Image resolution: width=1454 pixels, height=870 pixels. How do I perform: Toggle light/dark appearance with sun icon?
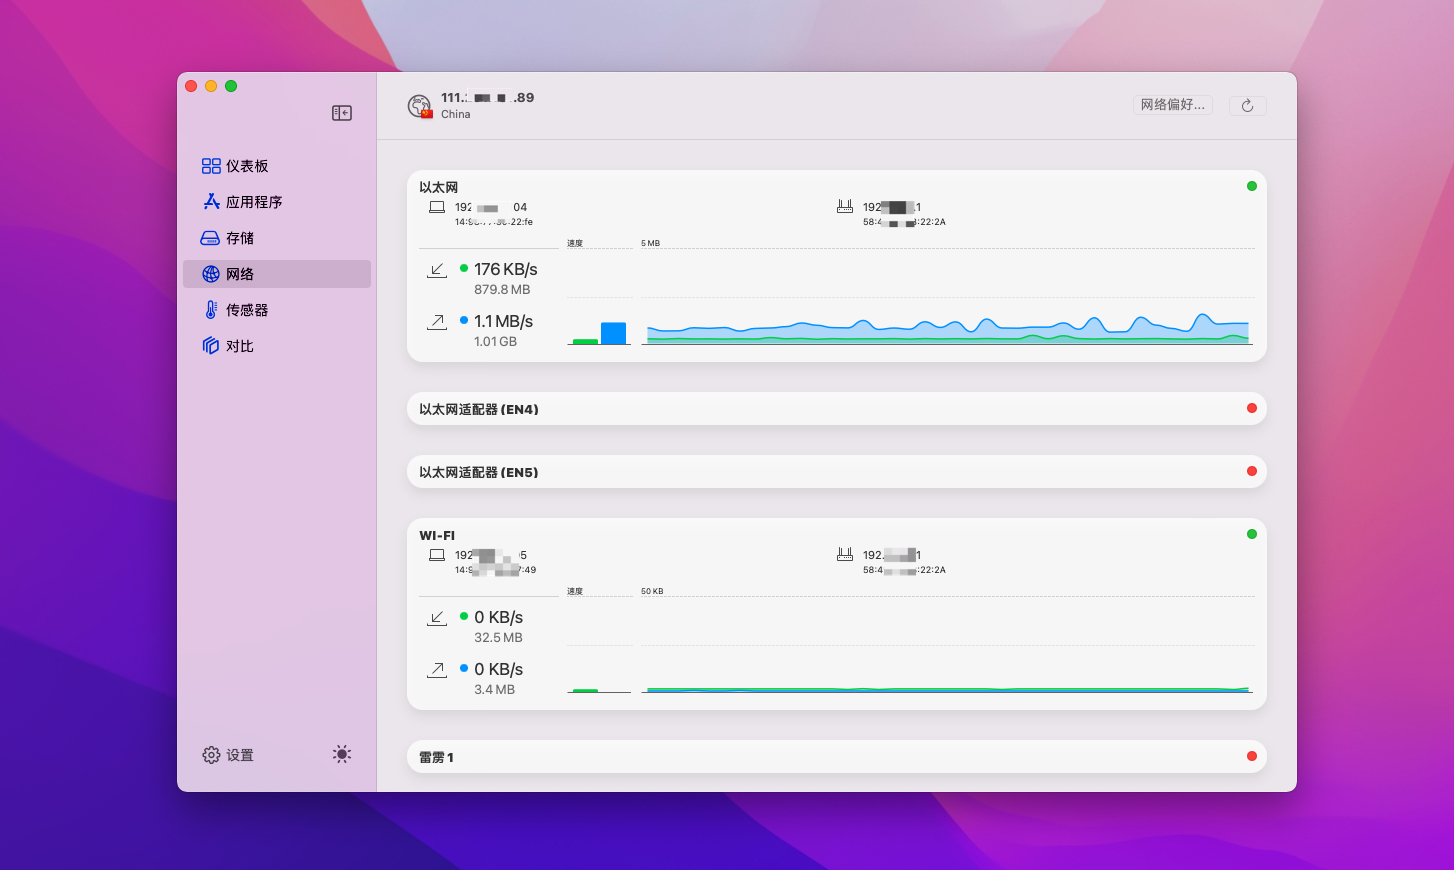[x=342, y=754]
